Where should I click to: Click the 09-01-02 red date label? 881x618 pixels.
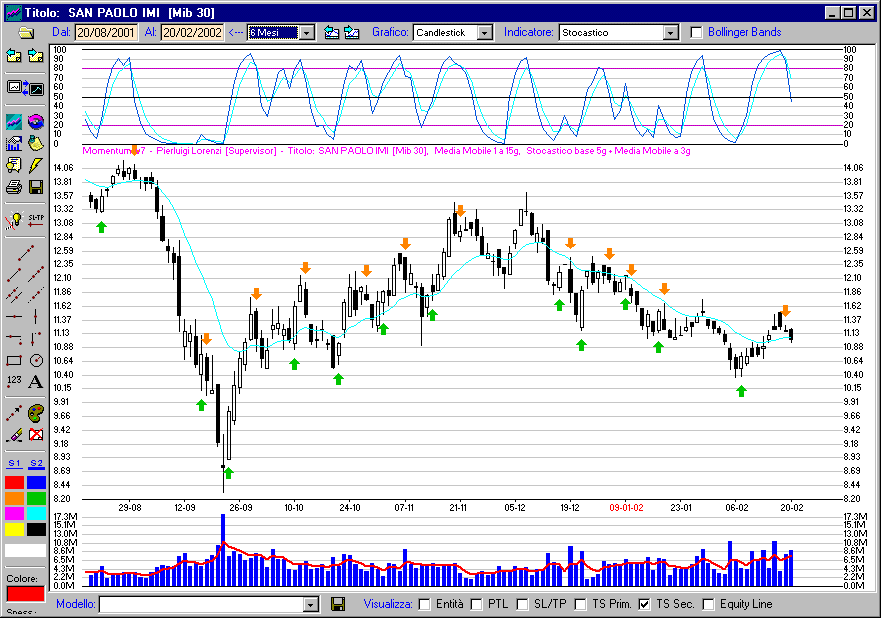[626, 507]
